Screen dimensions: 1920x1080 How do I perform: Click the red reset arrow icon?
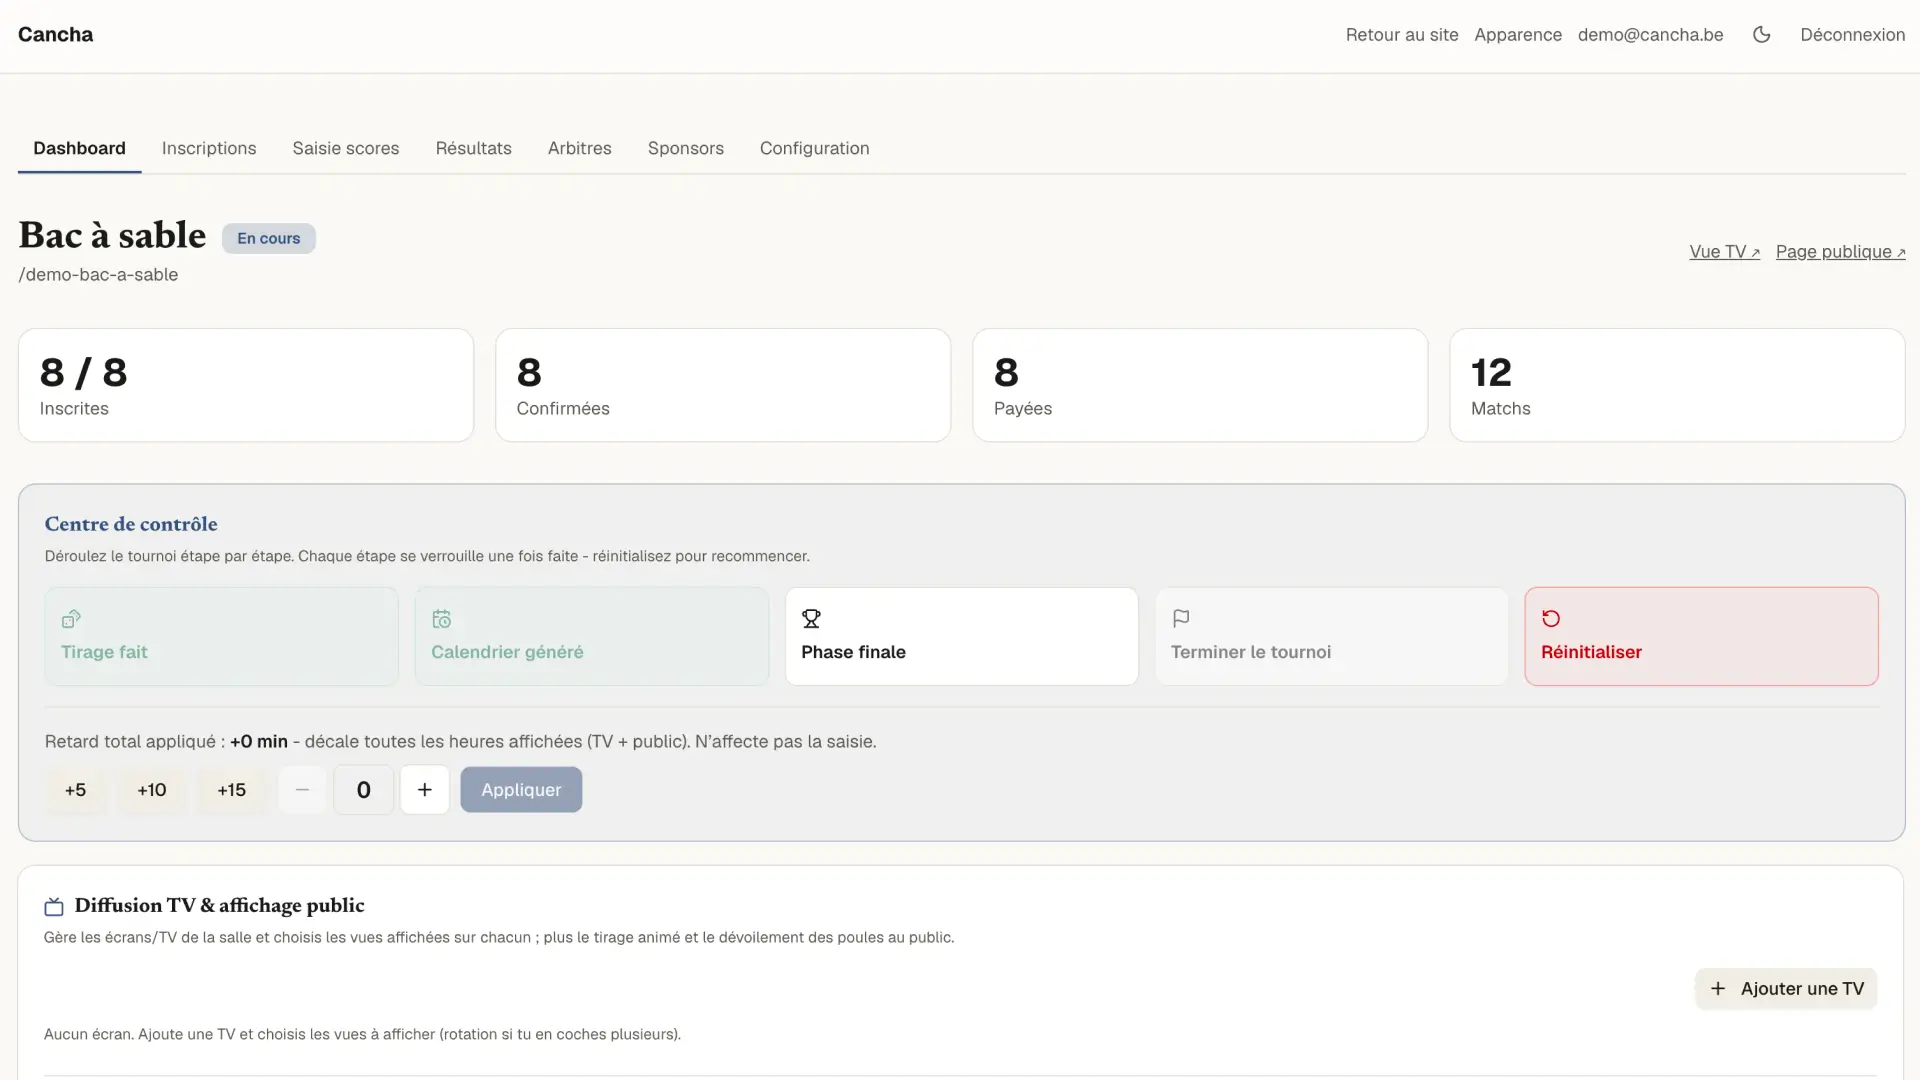click(x=1551, y=619)
